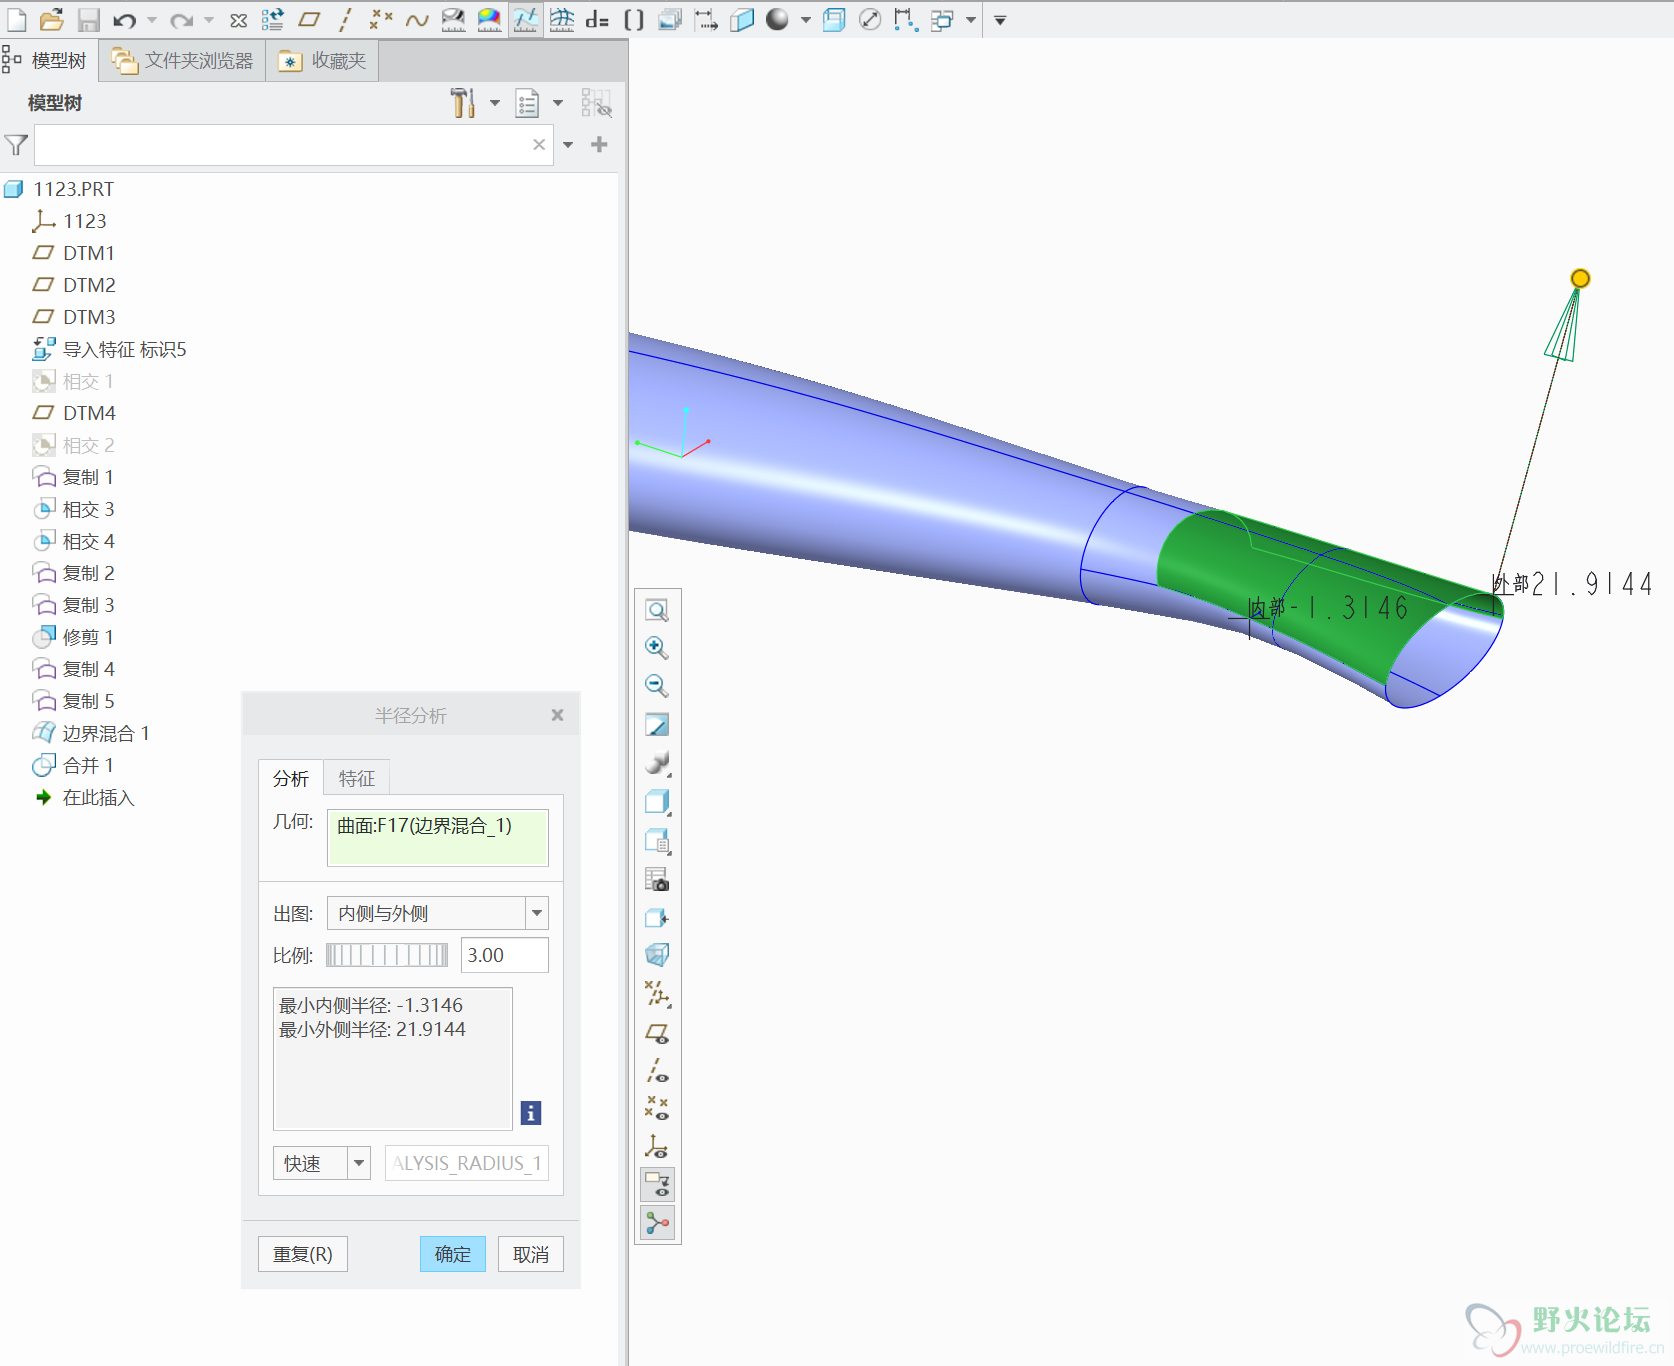The height and width of the screenshot is (1366, 1674).
Task: Click the 重复(R) button
Action: coord(303,1254)
